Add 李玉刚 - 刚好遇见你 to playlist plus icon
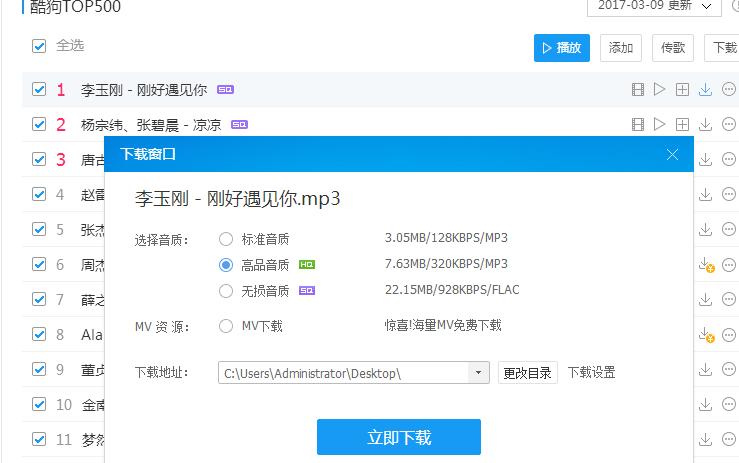Viewport: 739px width, 463px height. 682,89
